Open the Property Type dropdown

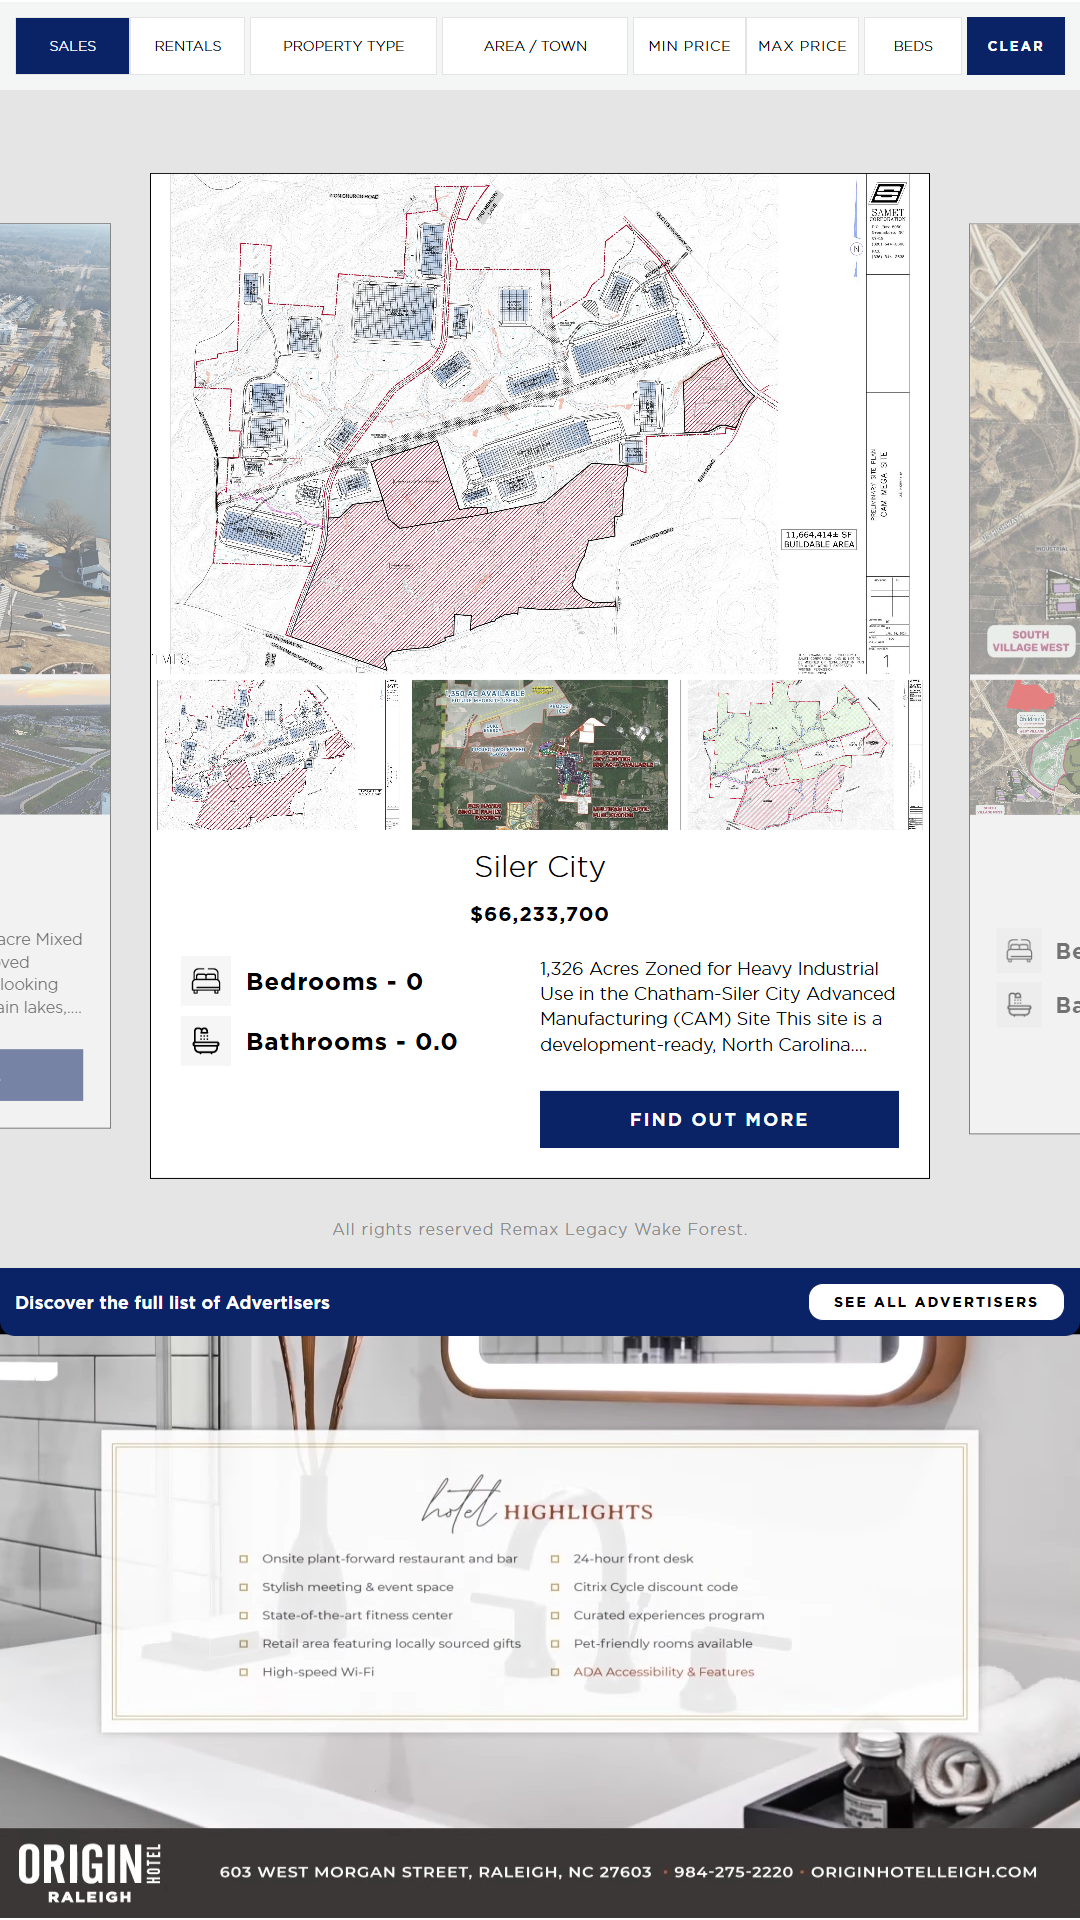(343, 46)
